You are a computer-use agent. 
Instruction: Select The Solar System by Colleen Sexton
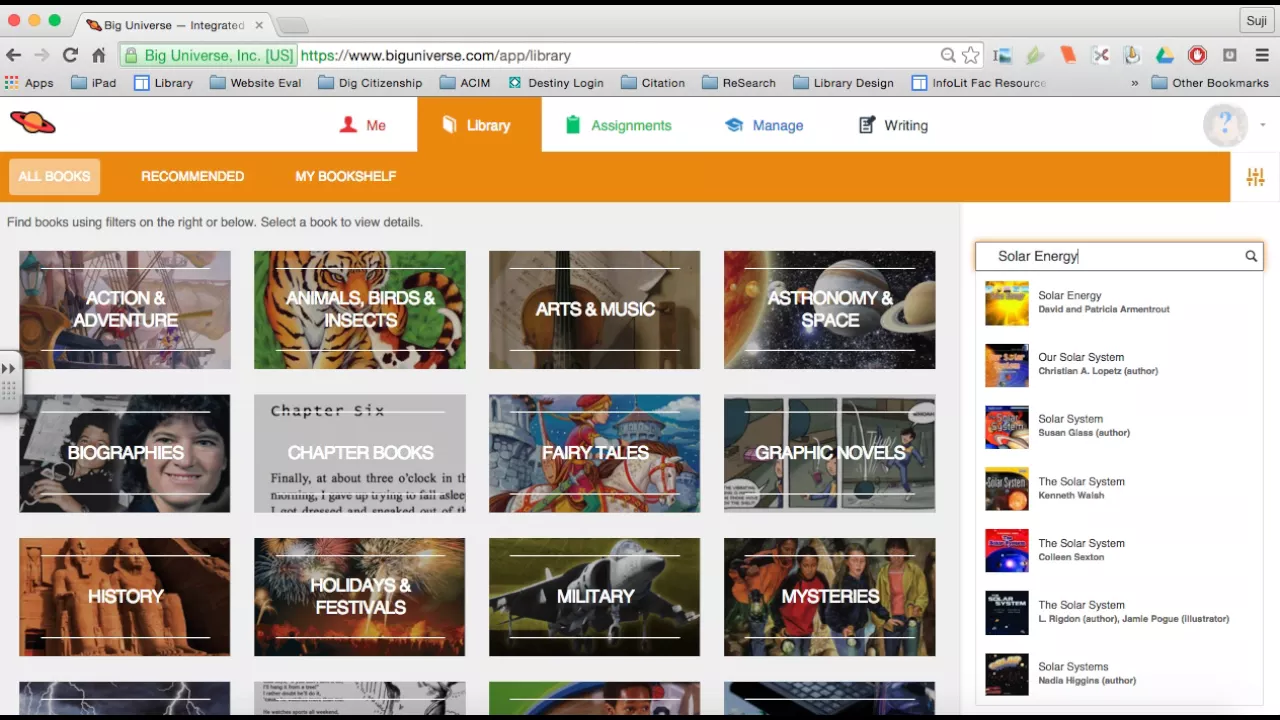(x=1119, y=551)
